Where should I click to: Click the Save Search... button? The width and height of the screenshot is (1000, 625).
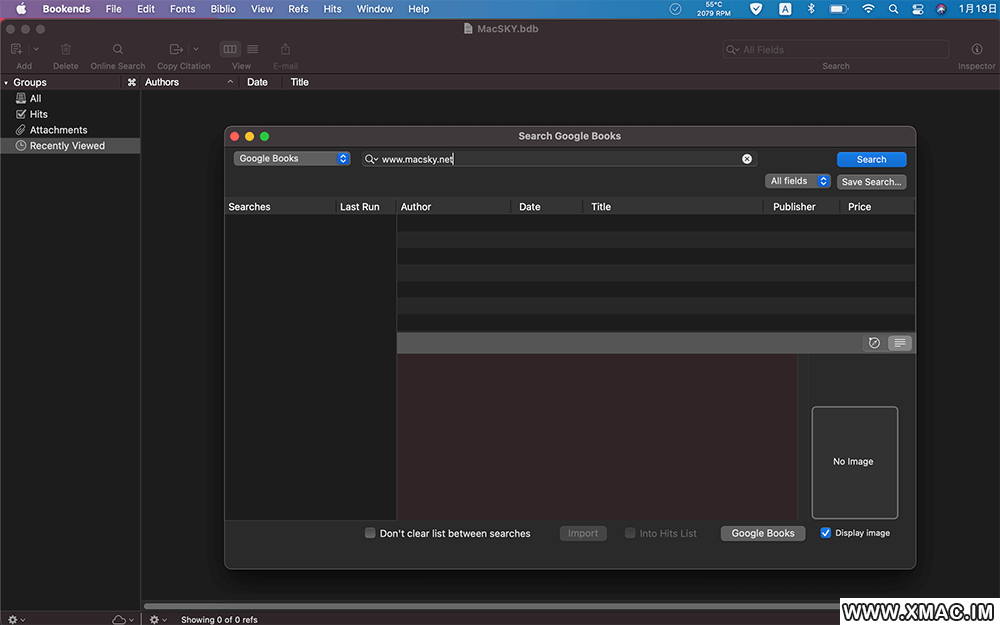(871, 182)
